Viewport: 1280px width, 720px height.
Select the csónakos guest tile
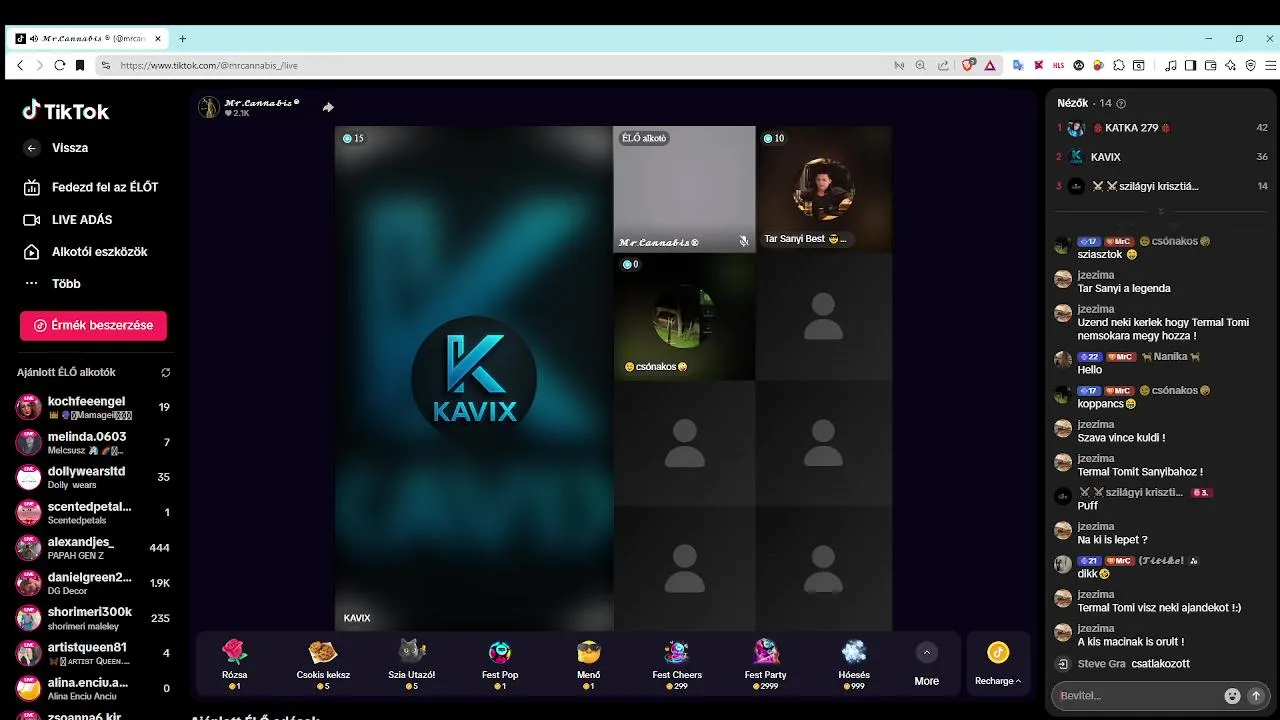coord(684,316)
